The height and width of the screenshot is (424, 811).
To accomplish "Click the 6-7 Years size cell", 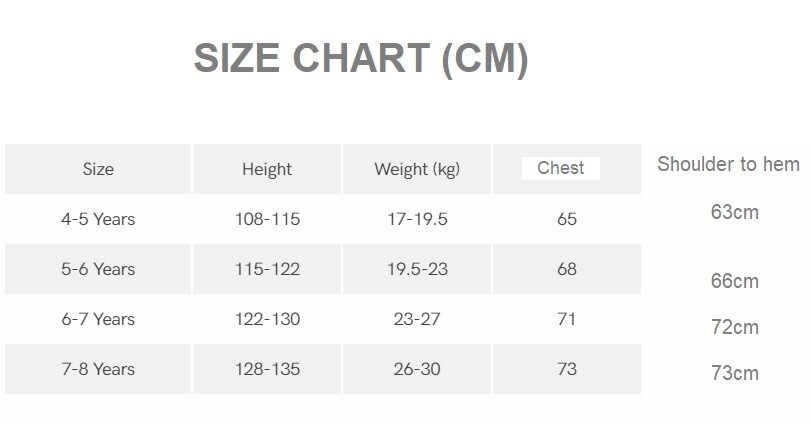I will click(98, 319).
